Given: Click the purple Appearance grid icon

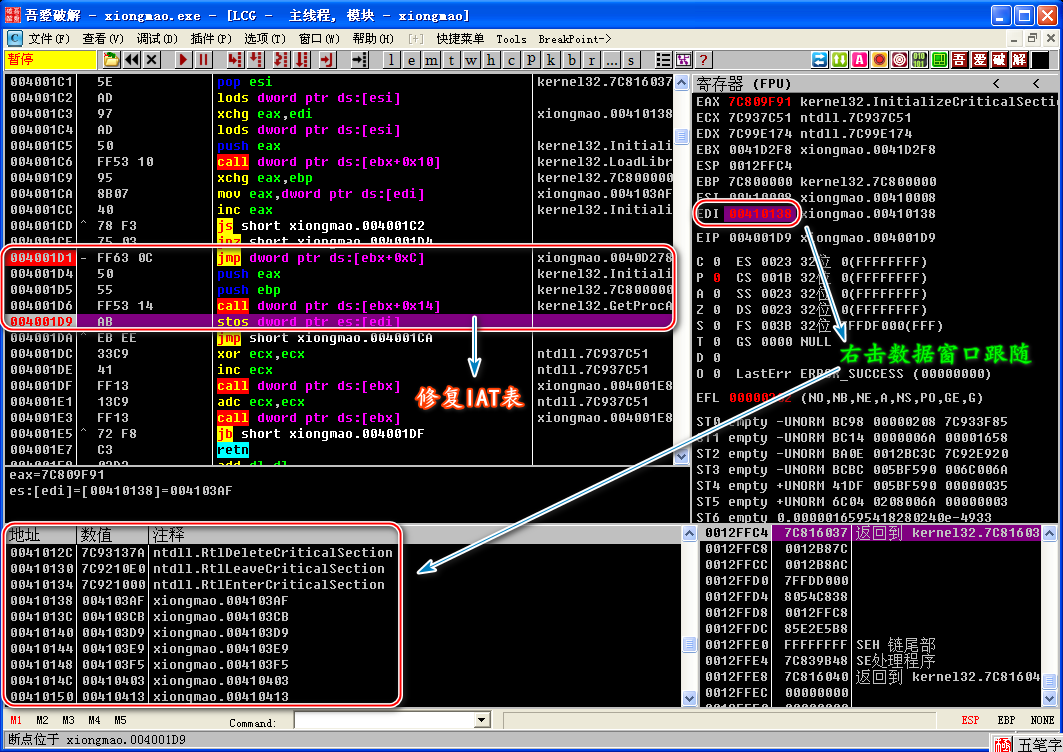Looking at the screenshot, I should [x=683, y=60].
